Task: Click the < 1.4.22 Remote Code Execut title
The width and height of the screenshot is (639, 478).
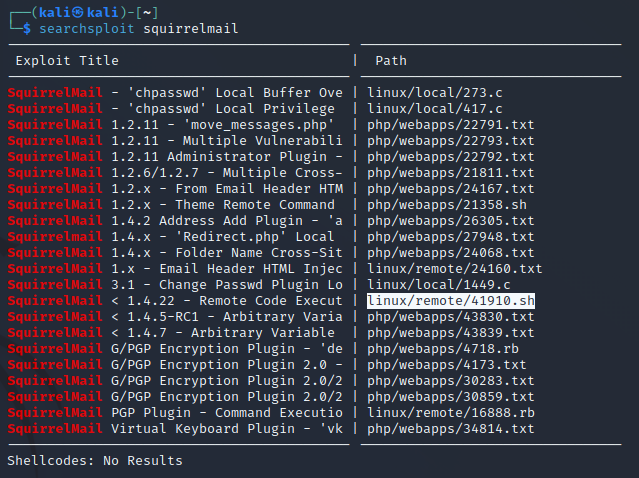Action: pos(175,301)
